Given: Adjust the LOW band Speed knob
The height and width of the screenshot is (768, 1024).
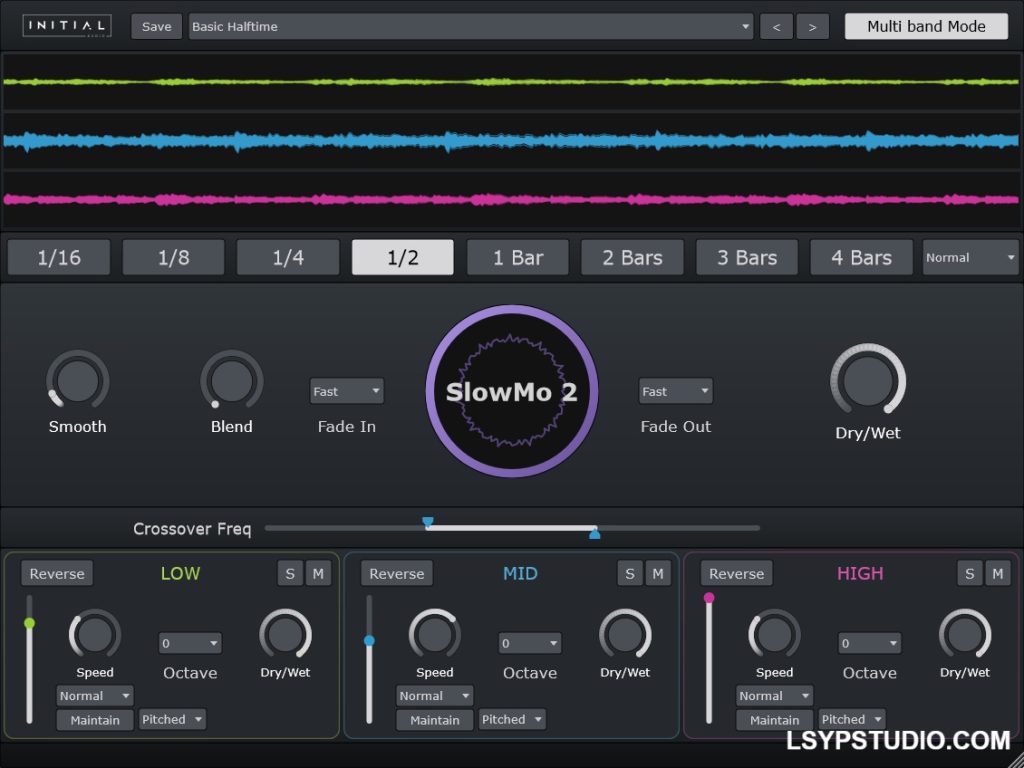Looking at the screenshot, I should pos(95,633).
